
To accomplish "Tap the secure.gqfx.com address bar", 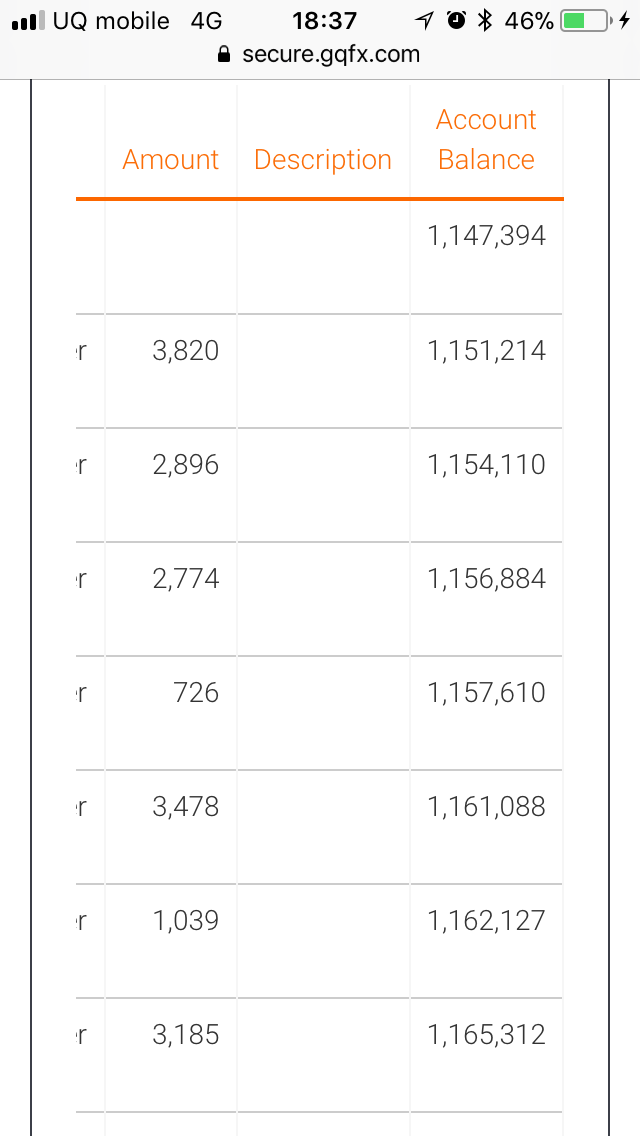I will point(331,54).
